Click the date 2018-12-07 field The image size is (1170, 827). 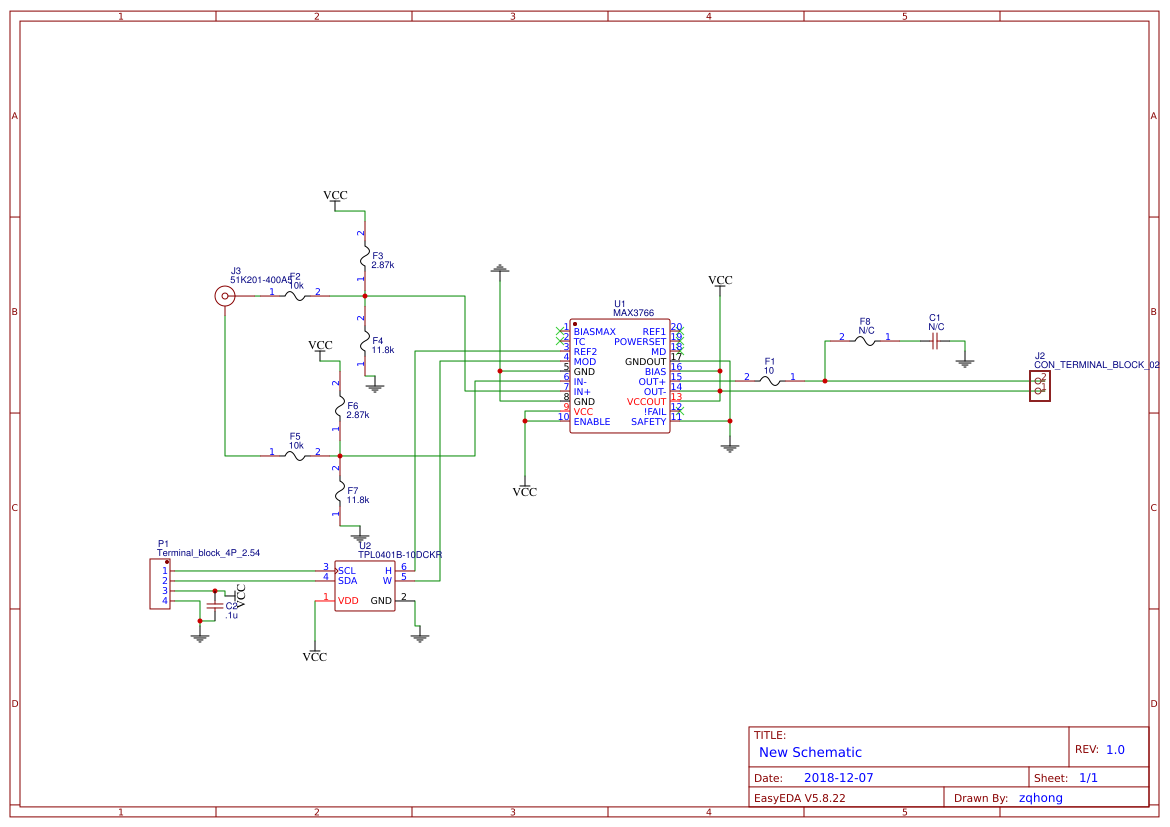(836, 777)
